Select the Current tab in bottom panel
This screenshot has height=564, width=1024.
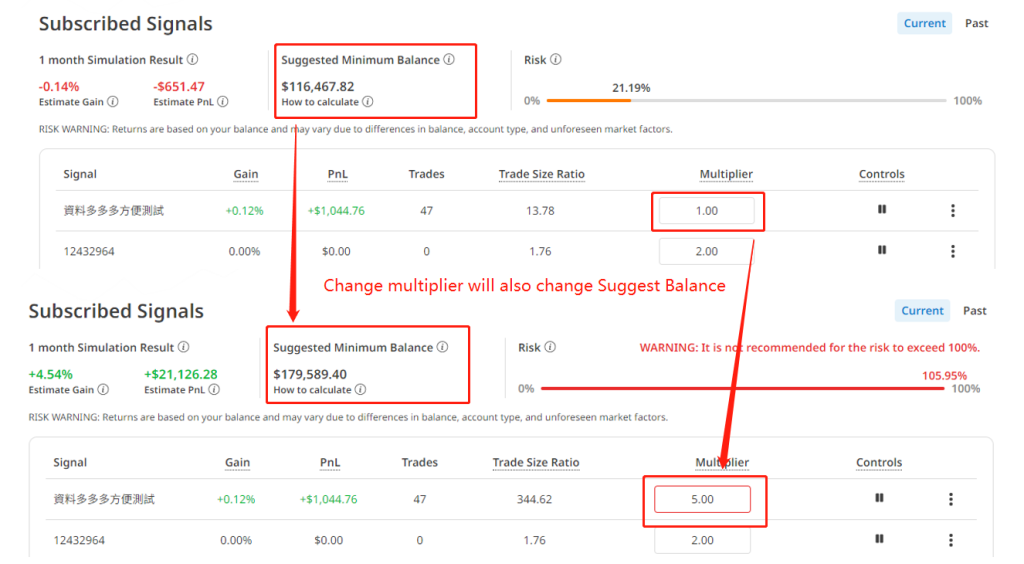click(922, 311)
